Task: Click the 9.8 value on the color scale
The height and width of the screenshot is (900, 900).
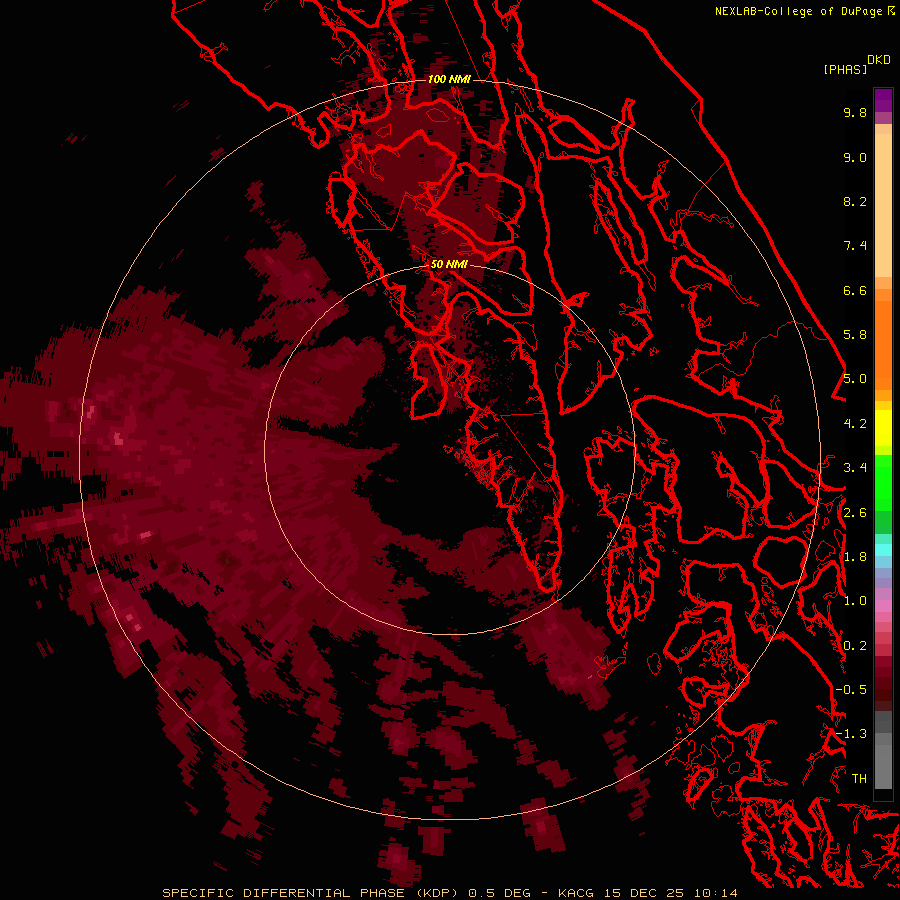Action: coord(855,112)
